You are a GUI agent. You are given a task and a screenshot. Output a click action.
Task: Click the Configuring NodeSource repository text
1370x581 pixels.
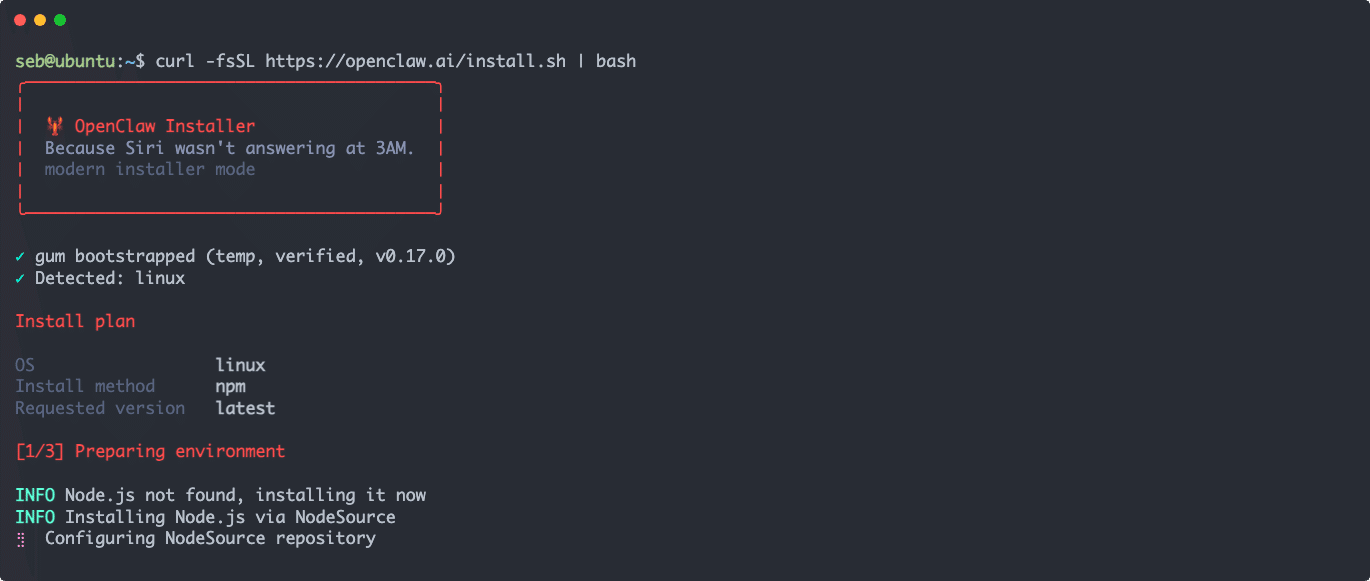pos(210,539)
